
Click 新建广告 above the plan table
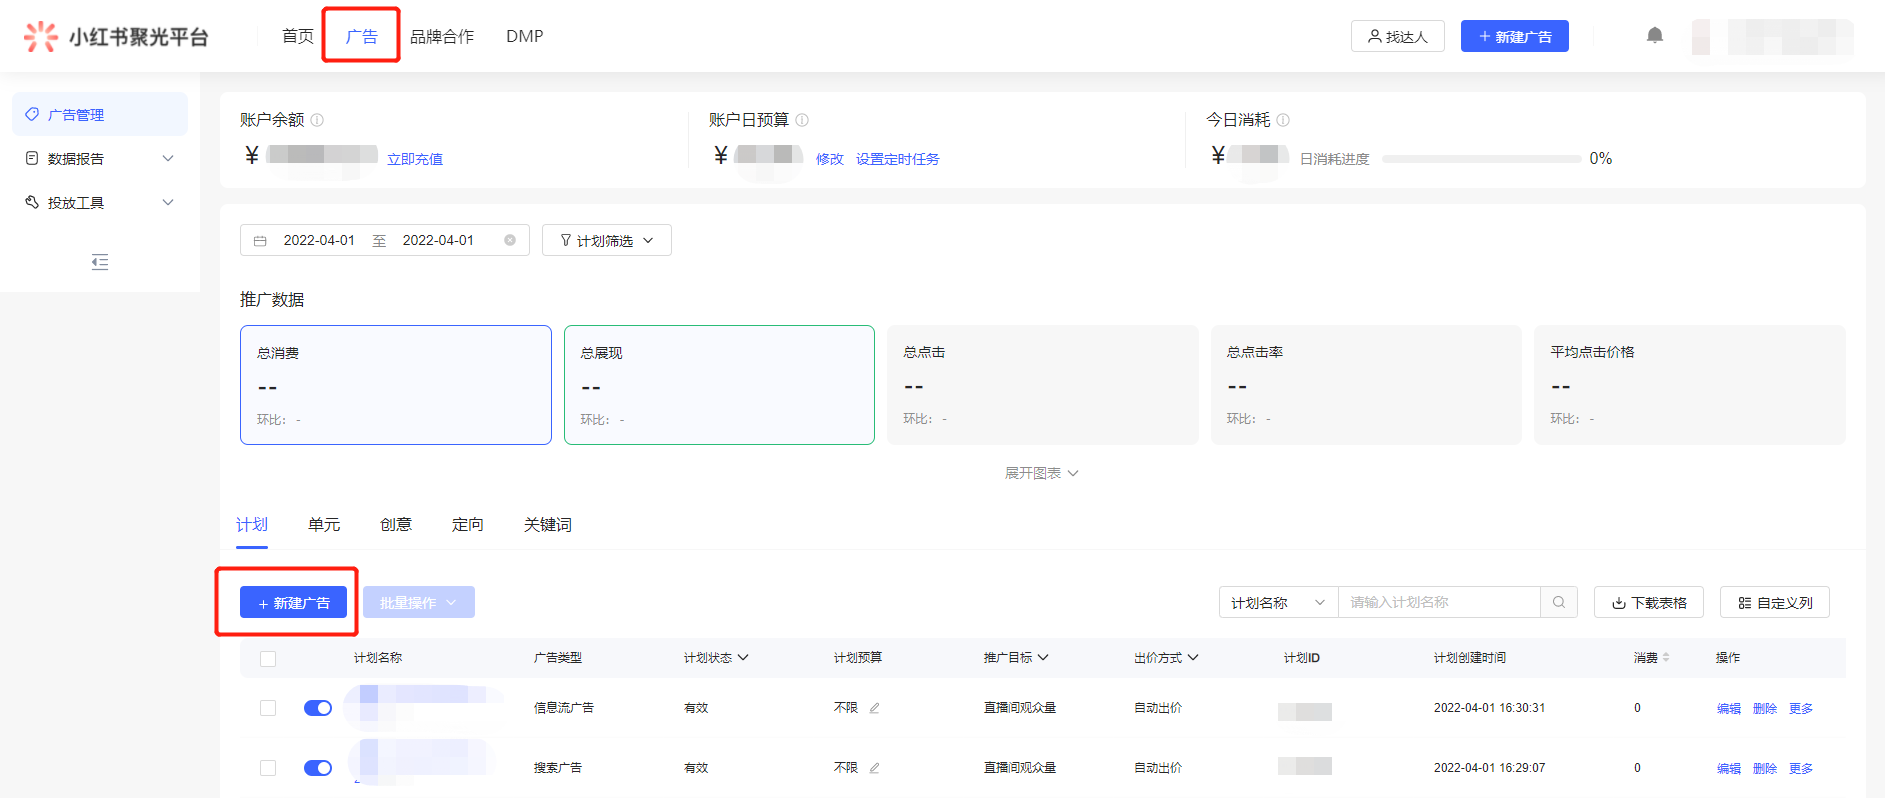coord(293,602)
